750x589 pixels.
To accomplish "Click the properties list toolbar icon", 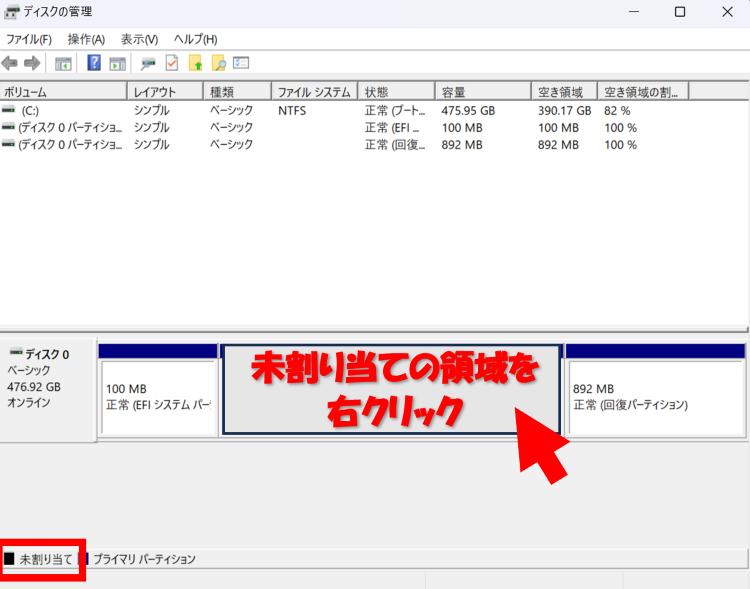I will (241, 63).
